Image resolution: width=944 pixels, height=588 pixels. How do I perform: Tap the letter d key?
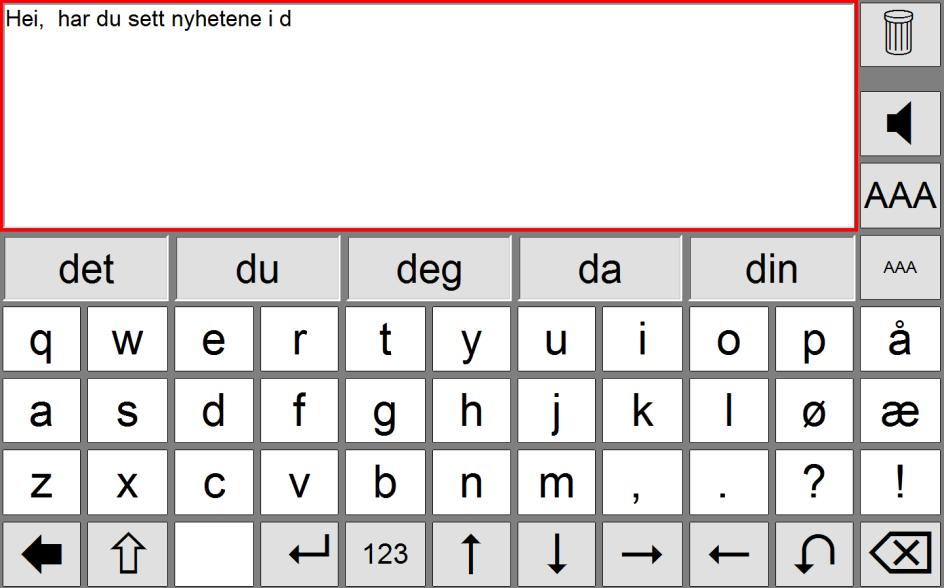click(214, 410)
